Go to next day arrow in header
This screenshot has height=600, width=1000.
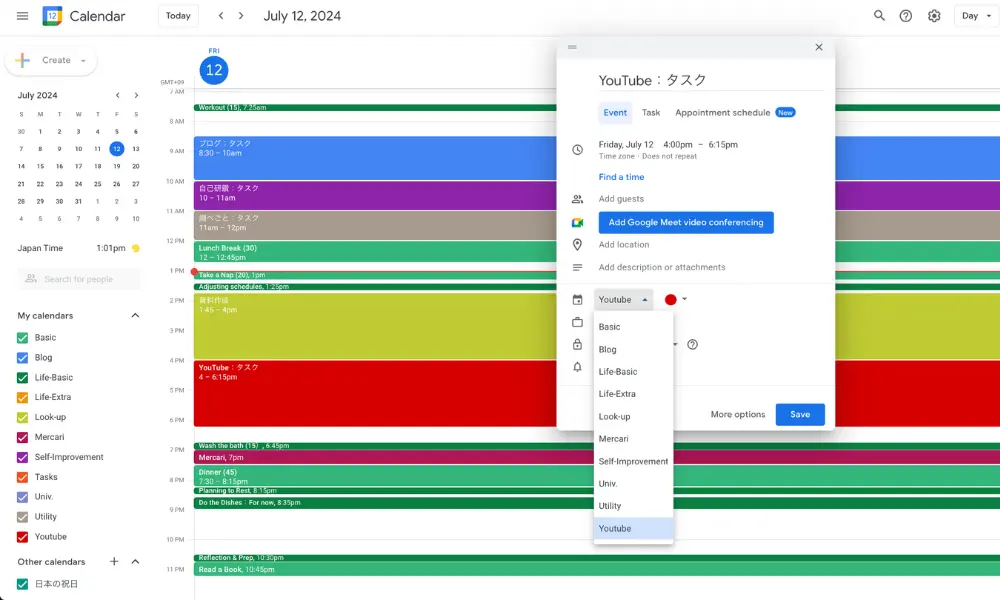pos(241,16)
